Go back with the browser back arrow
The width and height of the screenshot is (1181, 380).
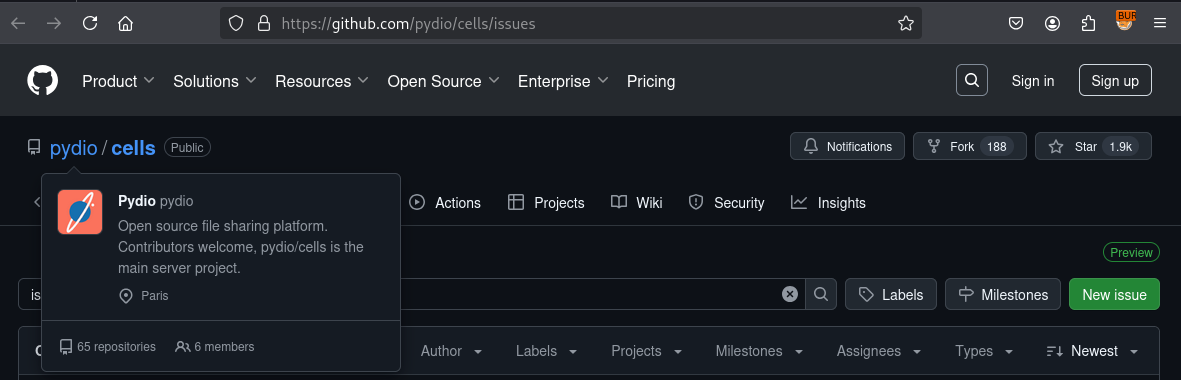[18, 23]
